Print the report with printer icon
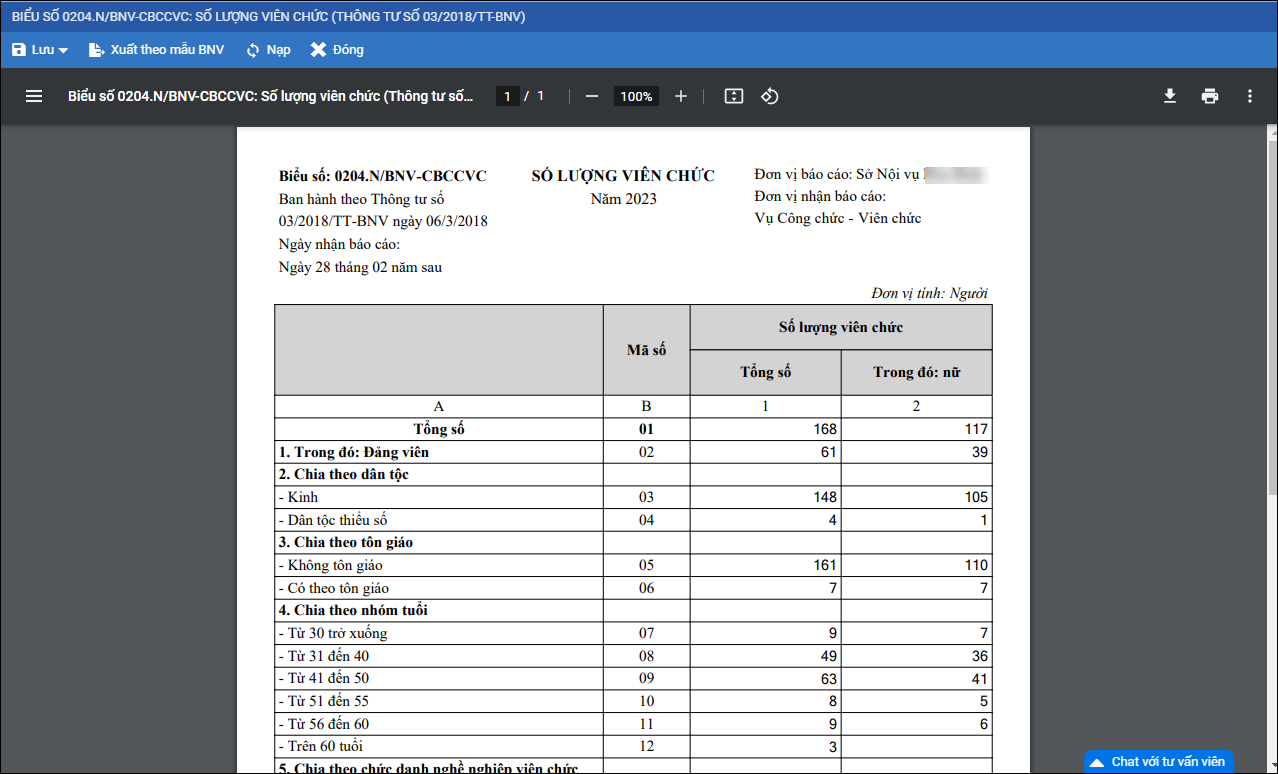Screen dimensions: 1278x774 coord(1210,96)
